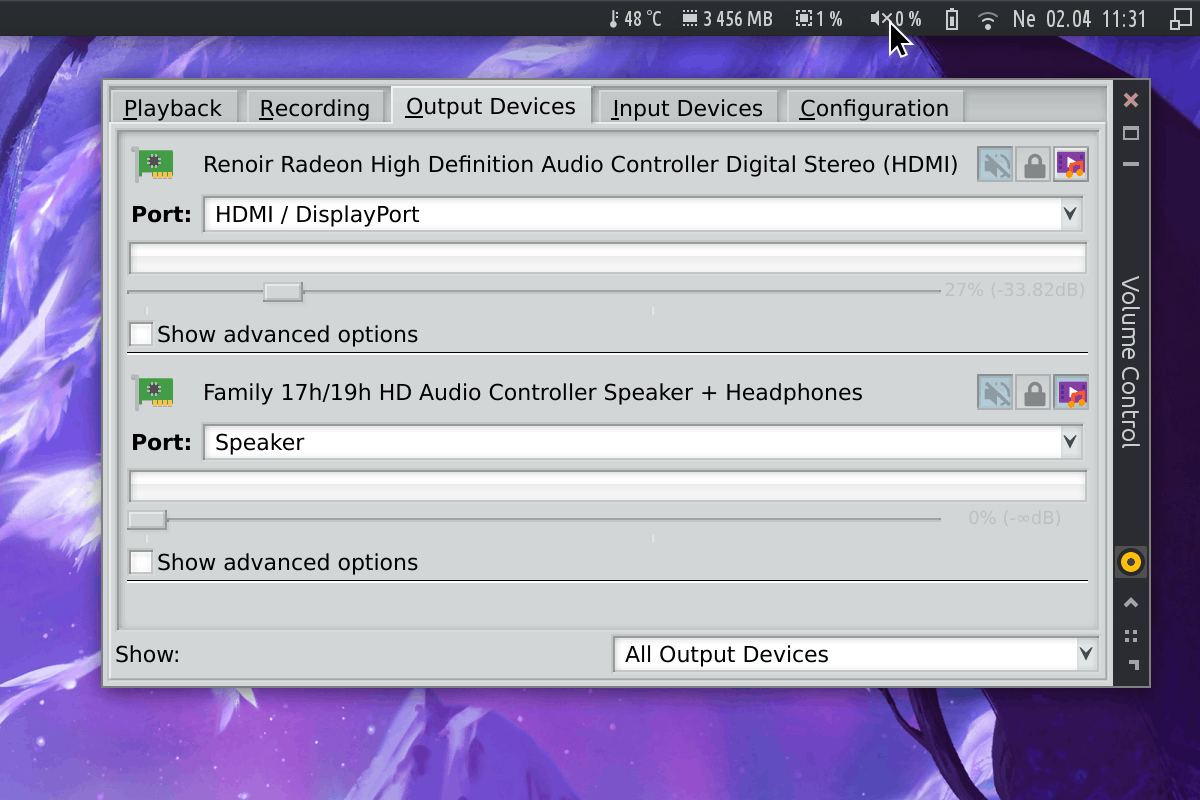The image size is (1200, 800).
Task: Click the memory usage indicator 3 456 MB
Action: pos(728,18)
